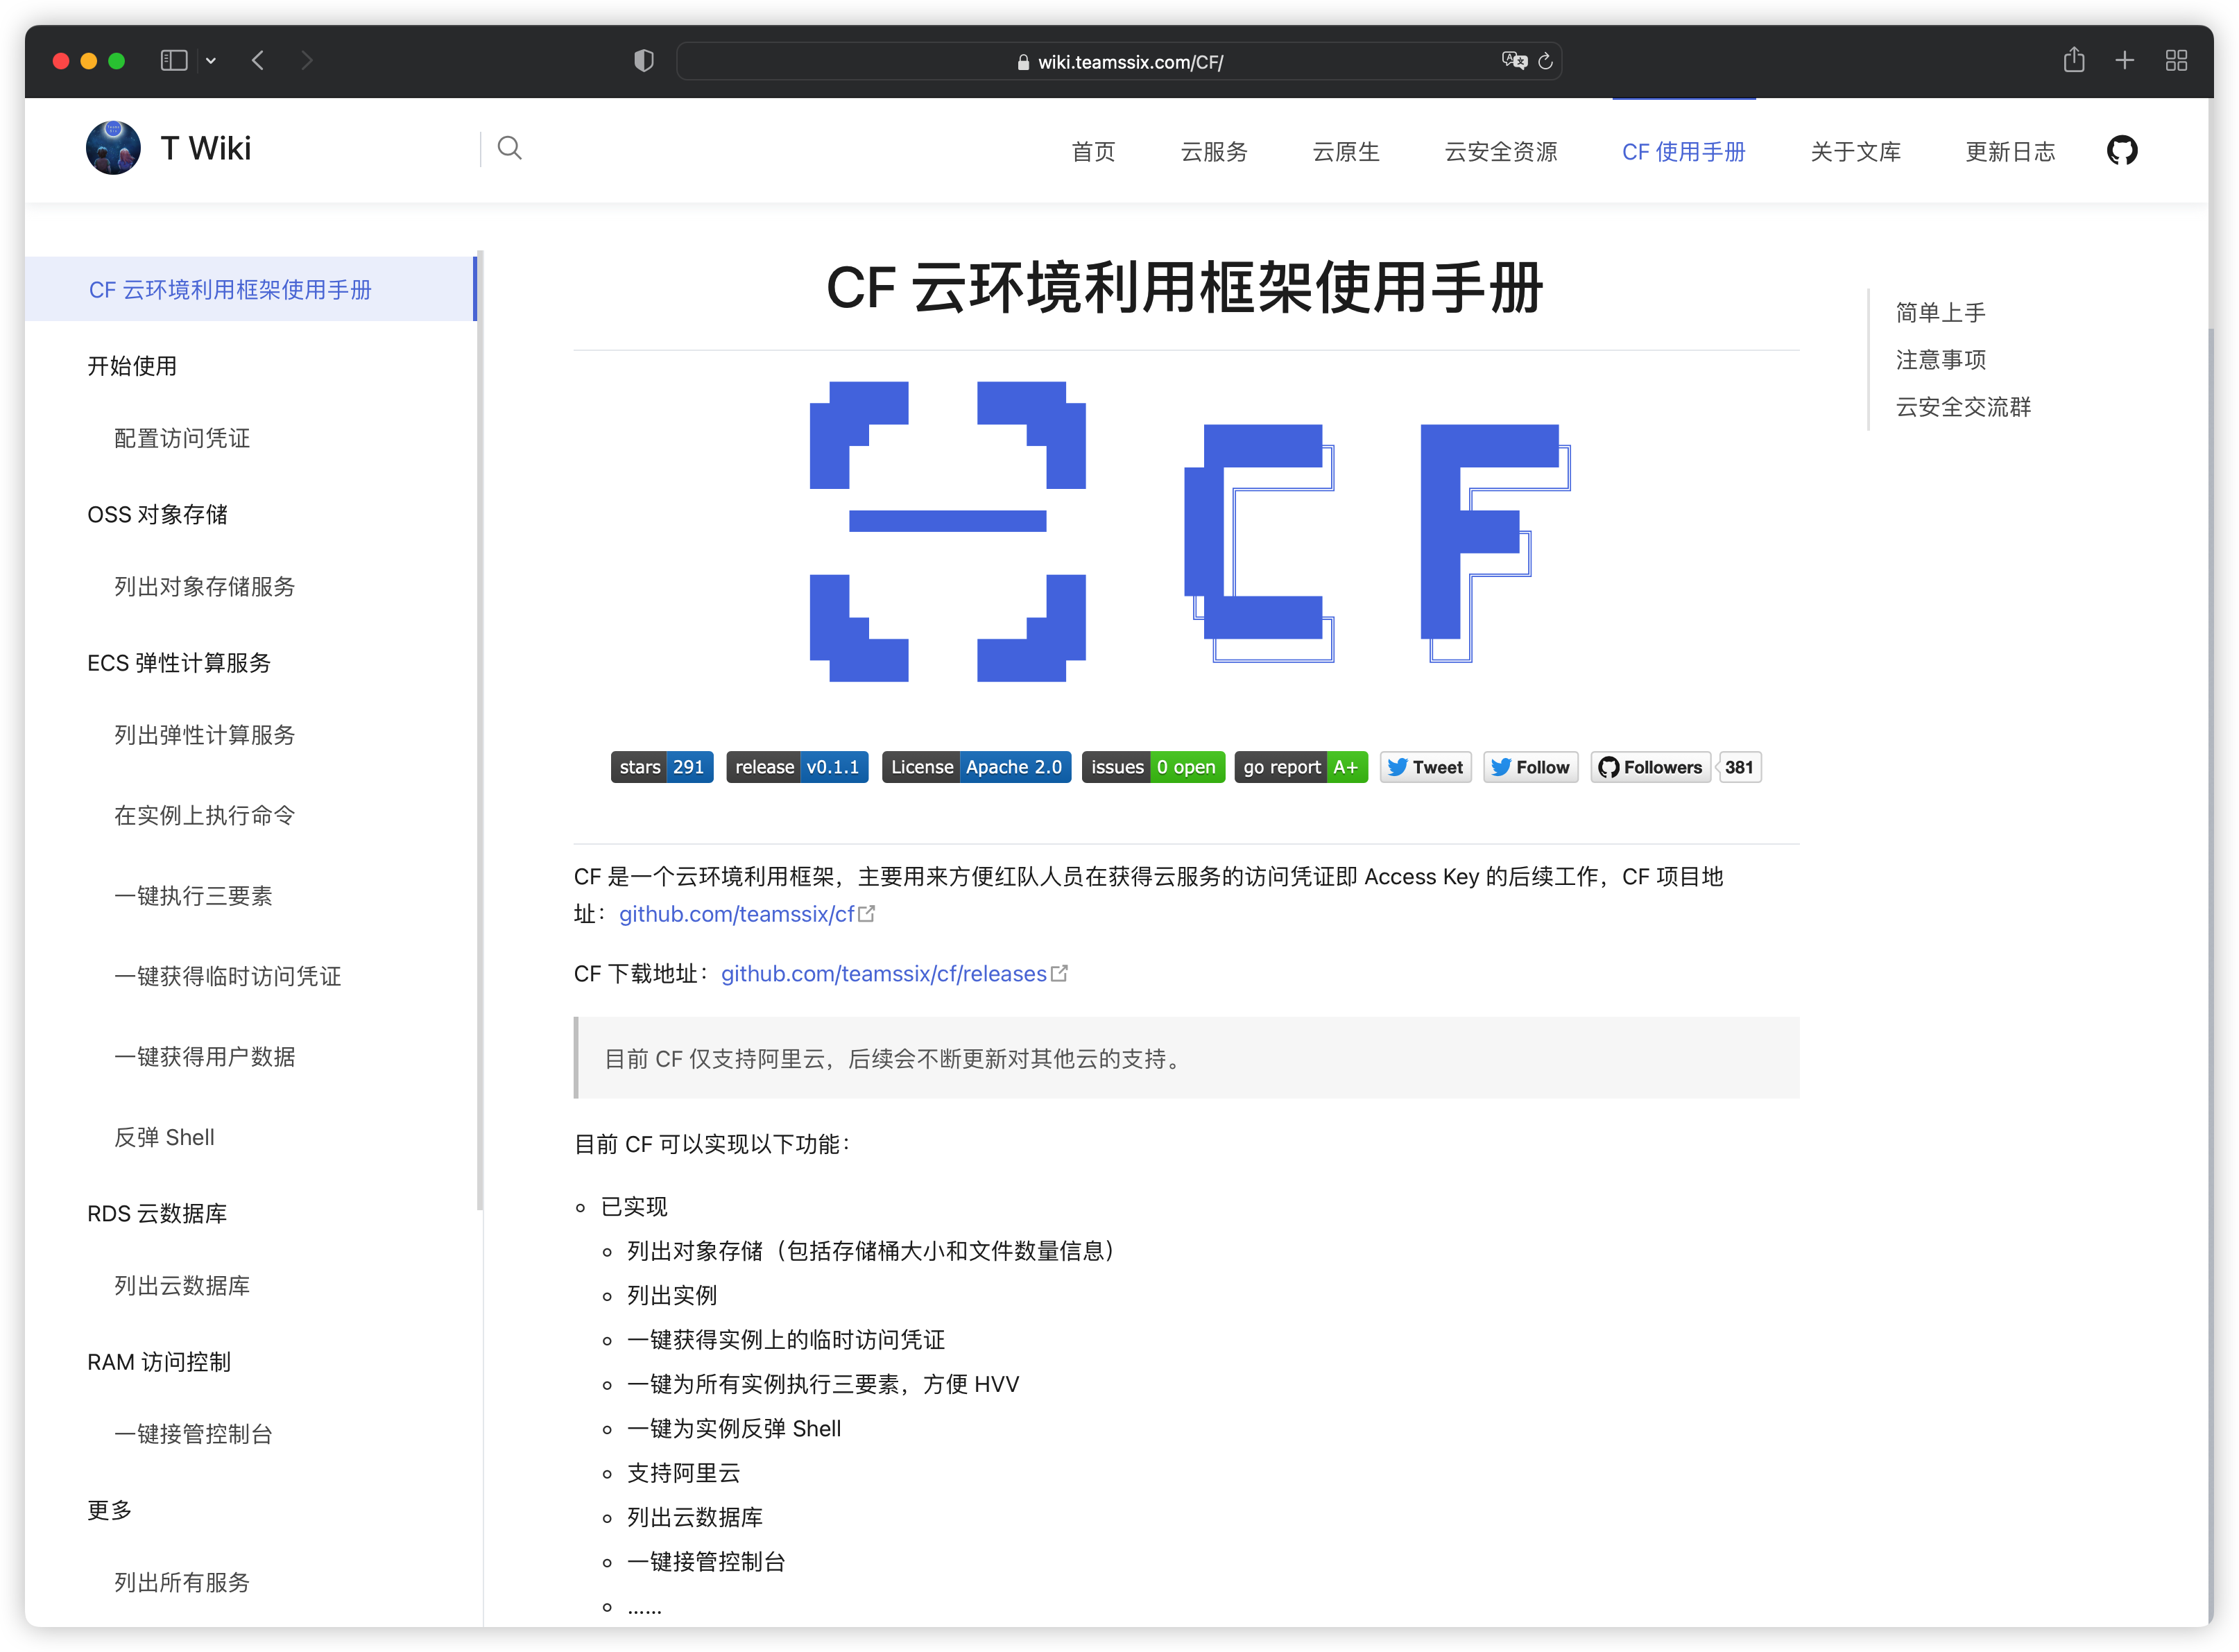Image resolution: width=2239 pixels, height=1652 pixels.
Task: Jump to 注意事项 section in outline
Action: [1940, 360]
